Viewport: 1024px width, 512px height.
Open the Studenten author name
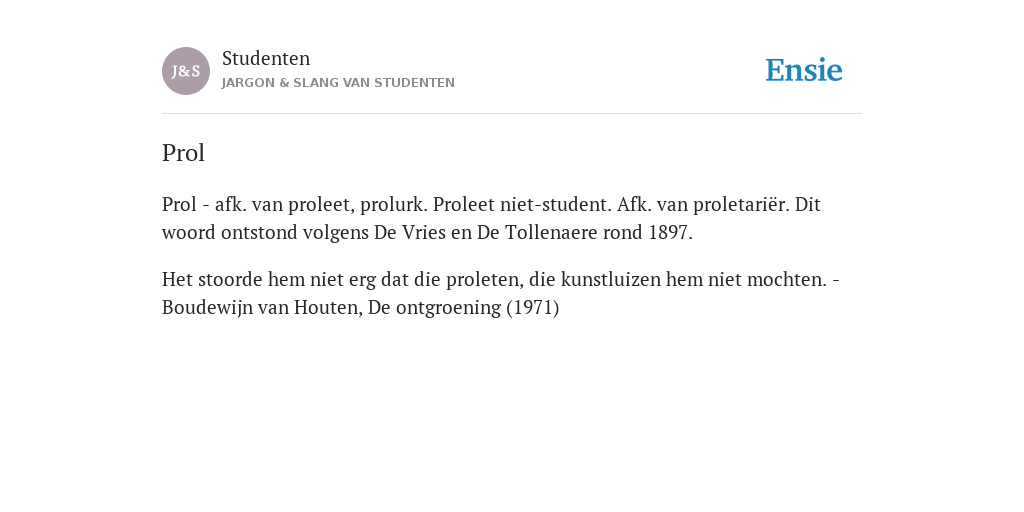pos(266,58)
